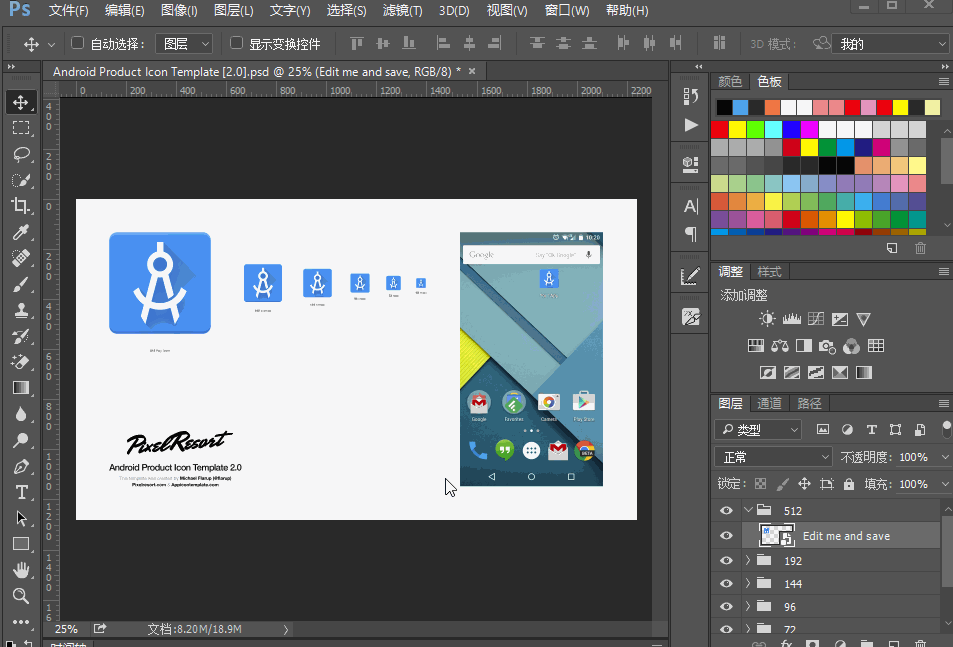Open the layer filter 类型 dropdown

[x=759, y=430]
